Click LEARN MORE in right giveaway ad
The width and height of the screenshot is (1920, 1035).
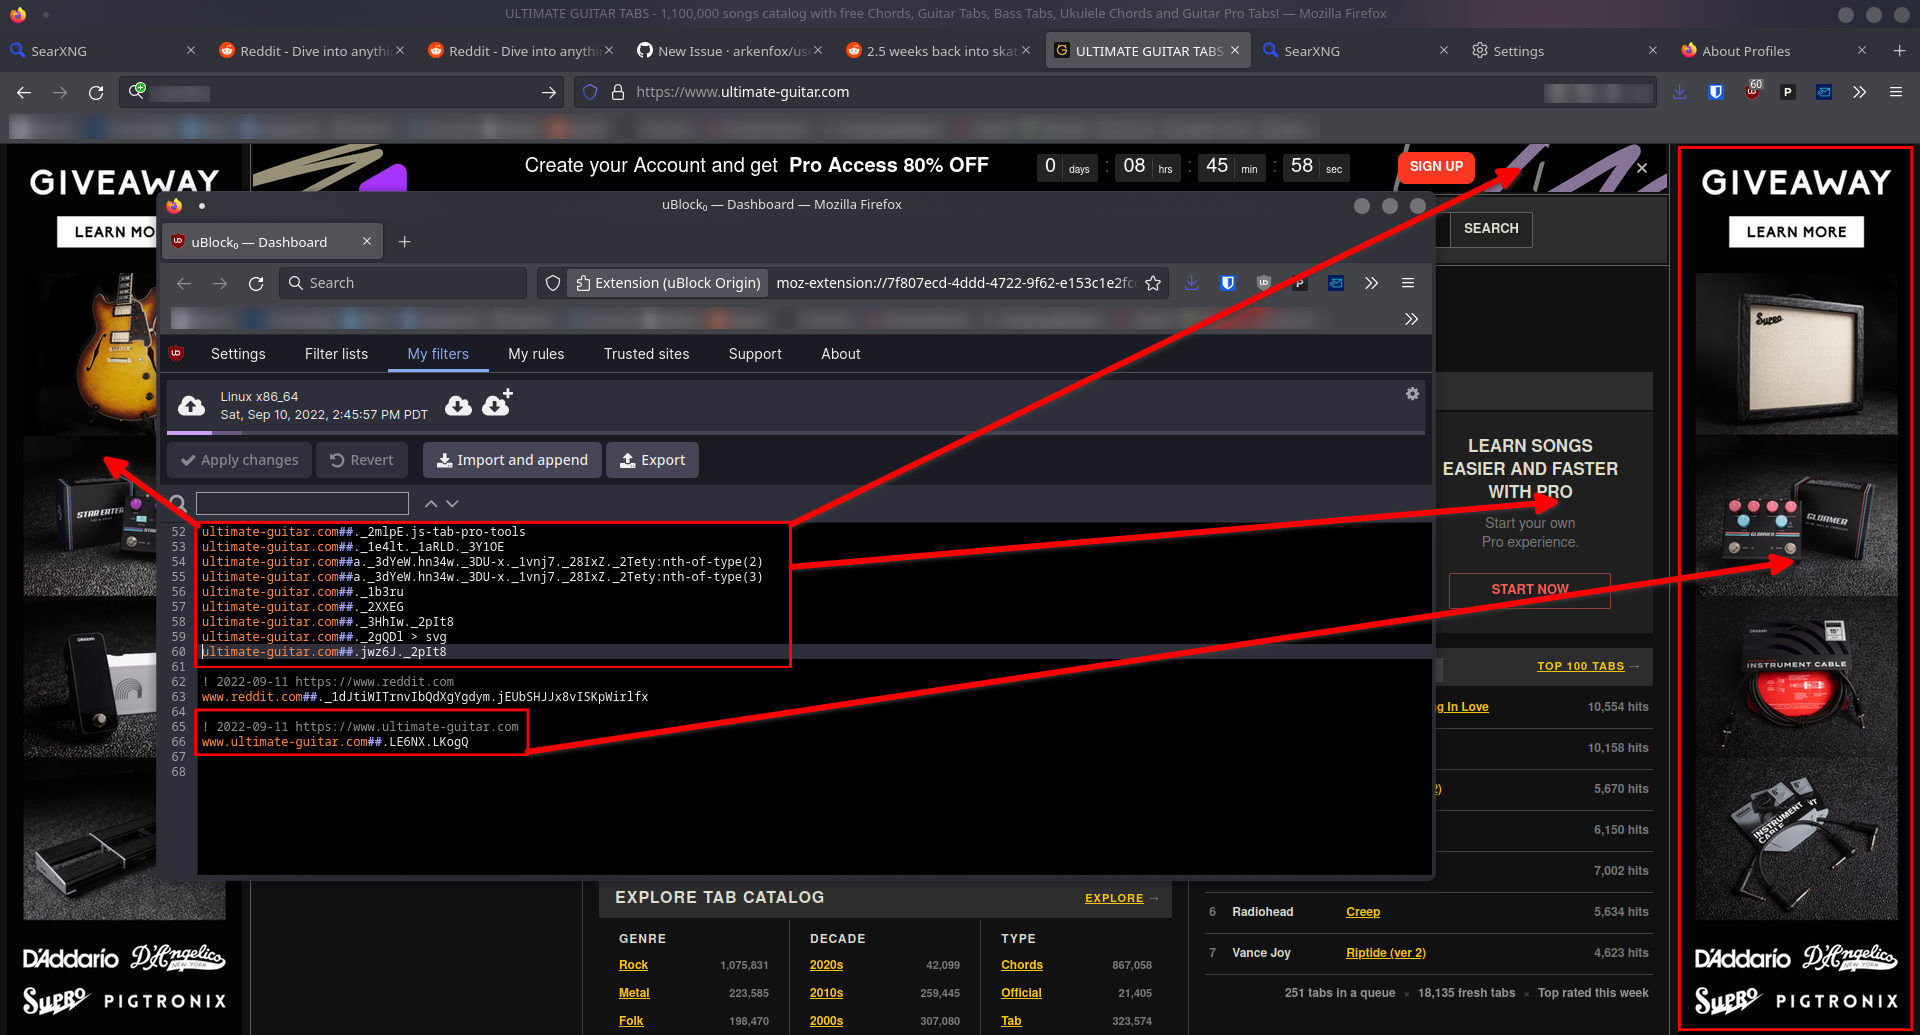1796,232
